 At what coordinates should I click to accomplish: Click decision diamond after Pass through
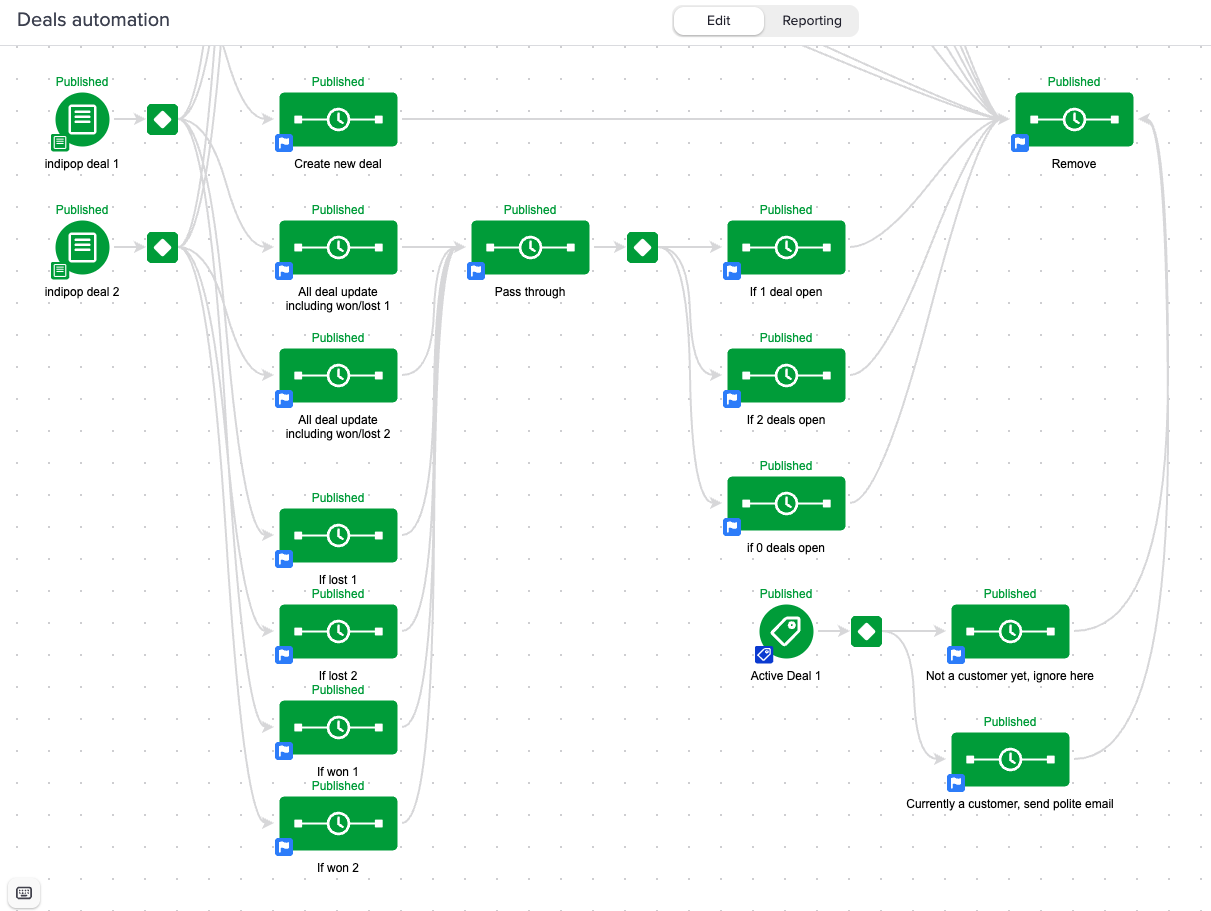pos(642,248)
